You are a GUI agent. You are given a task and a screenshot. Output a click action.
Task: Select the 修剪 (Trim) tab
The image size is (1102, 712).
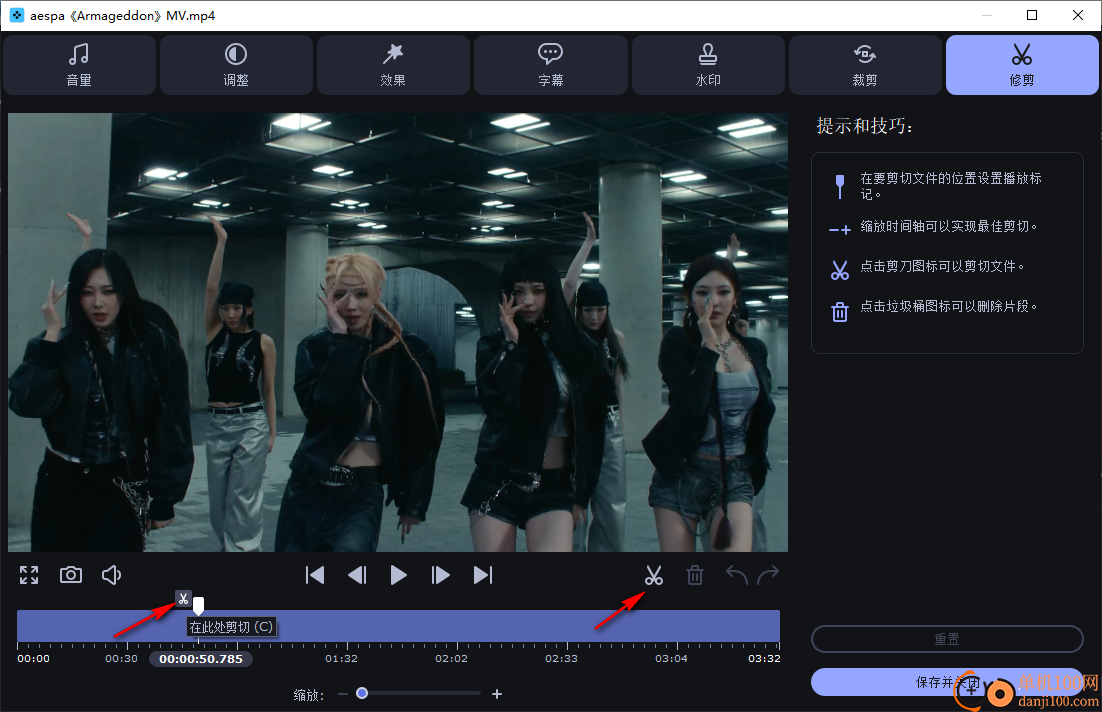(x=1022, y=65)
